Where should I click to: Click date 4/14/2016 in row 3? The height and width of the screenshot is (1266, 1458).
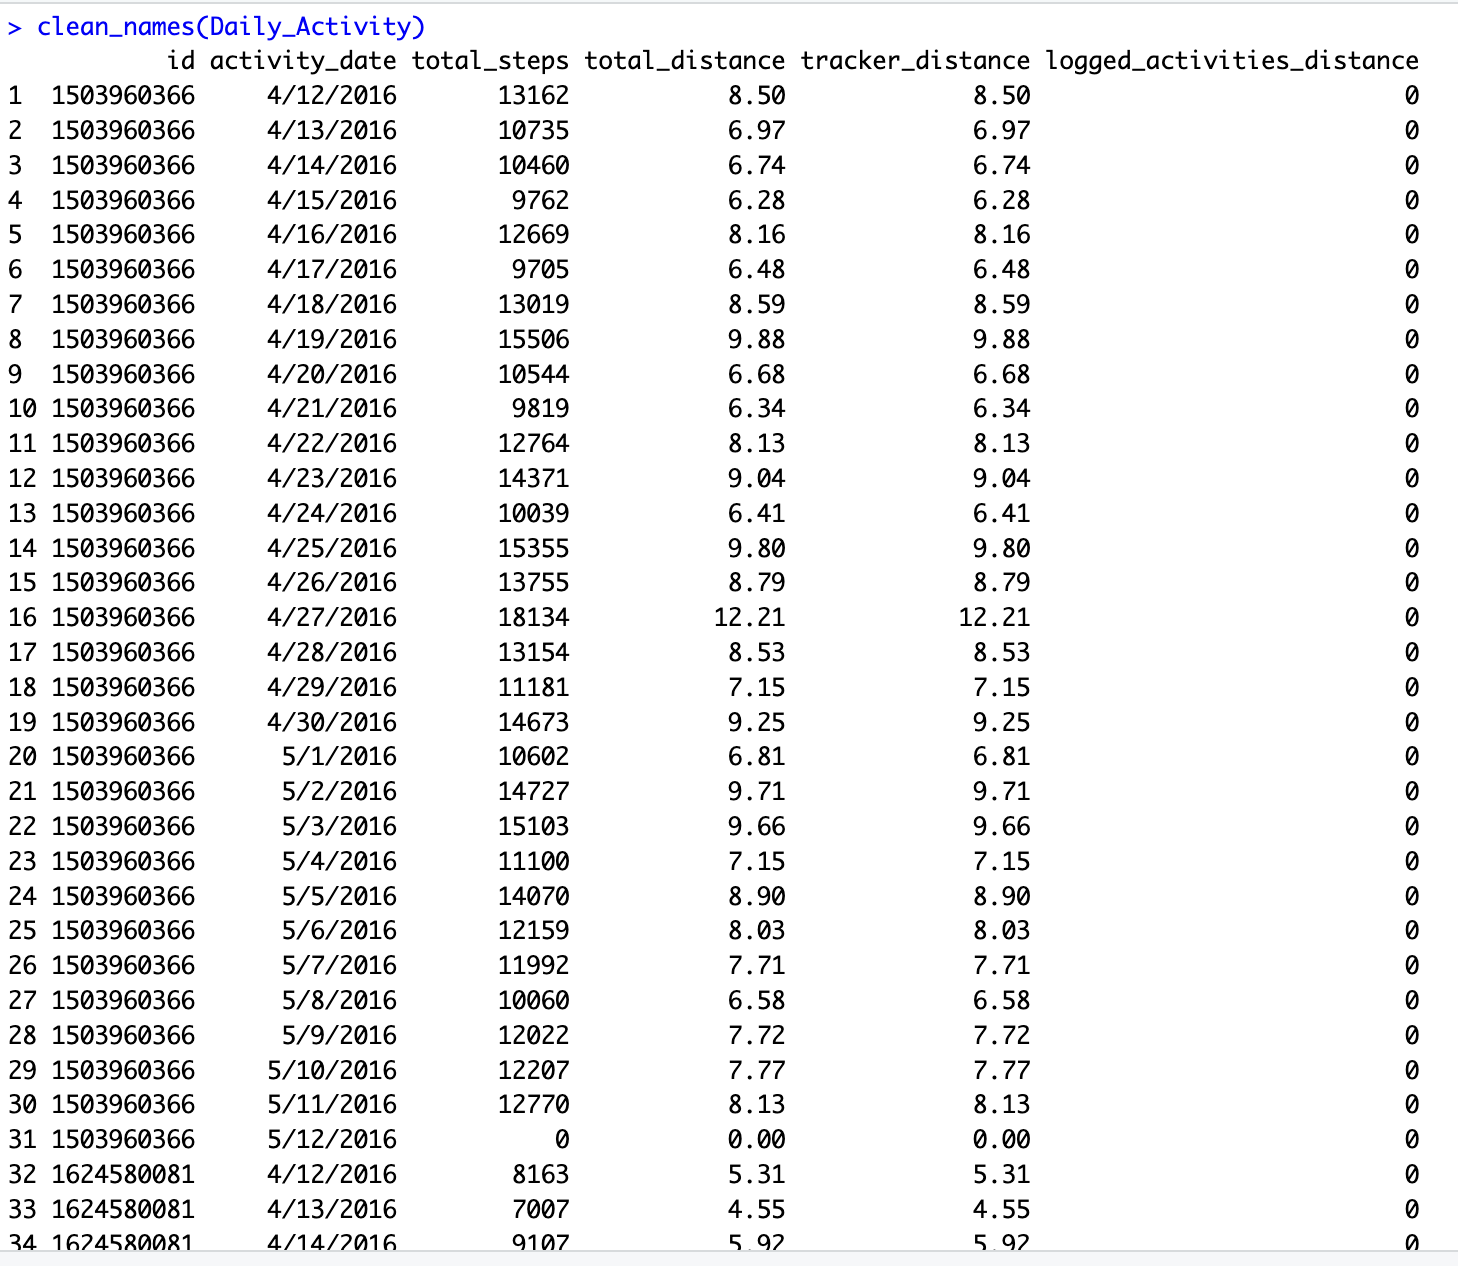(332, 166)
